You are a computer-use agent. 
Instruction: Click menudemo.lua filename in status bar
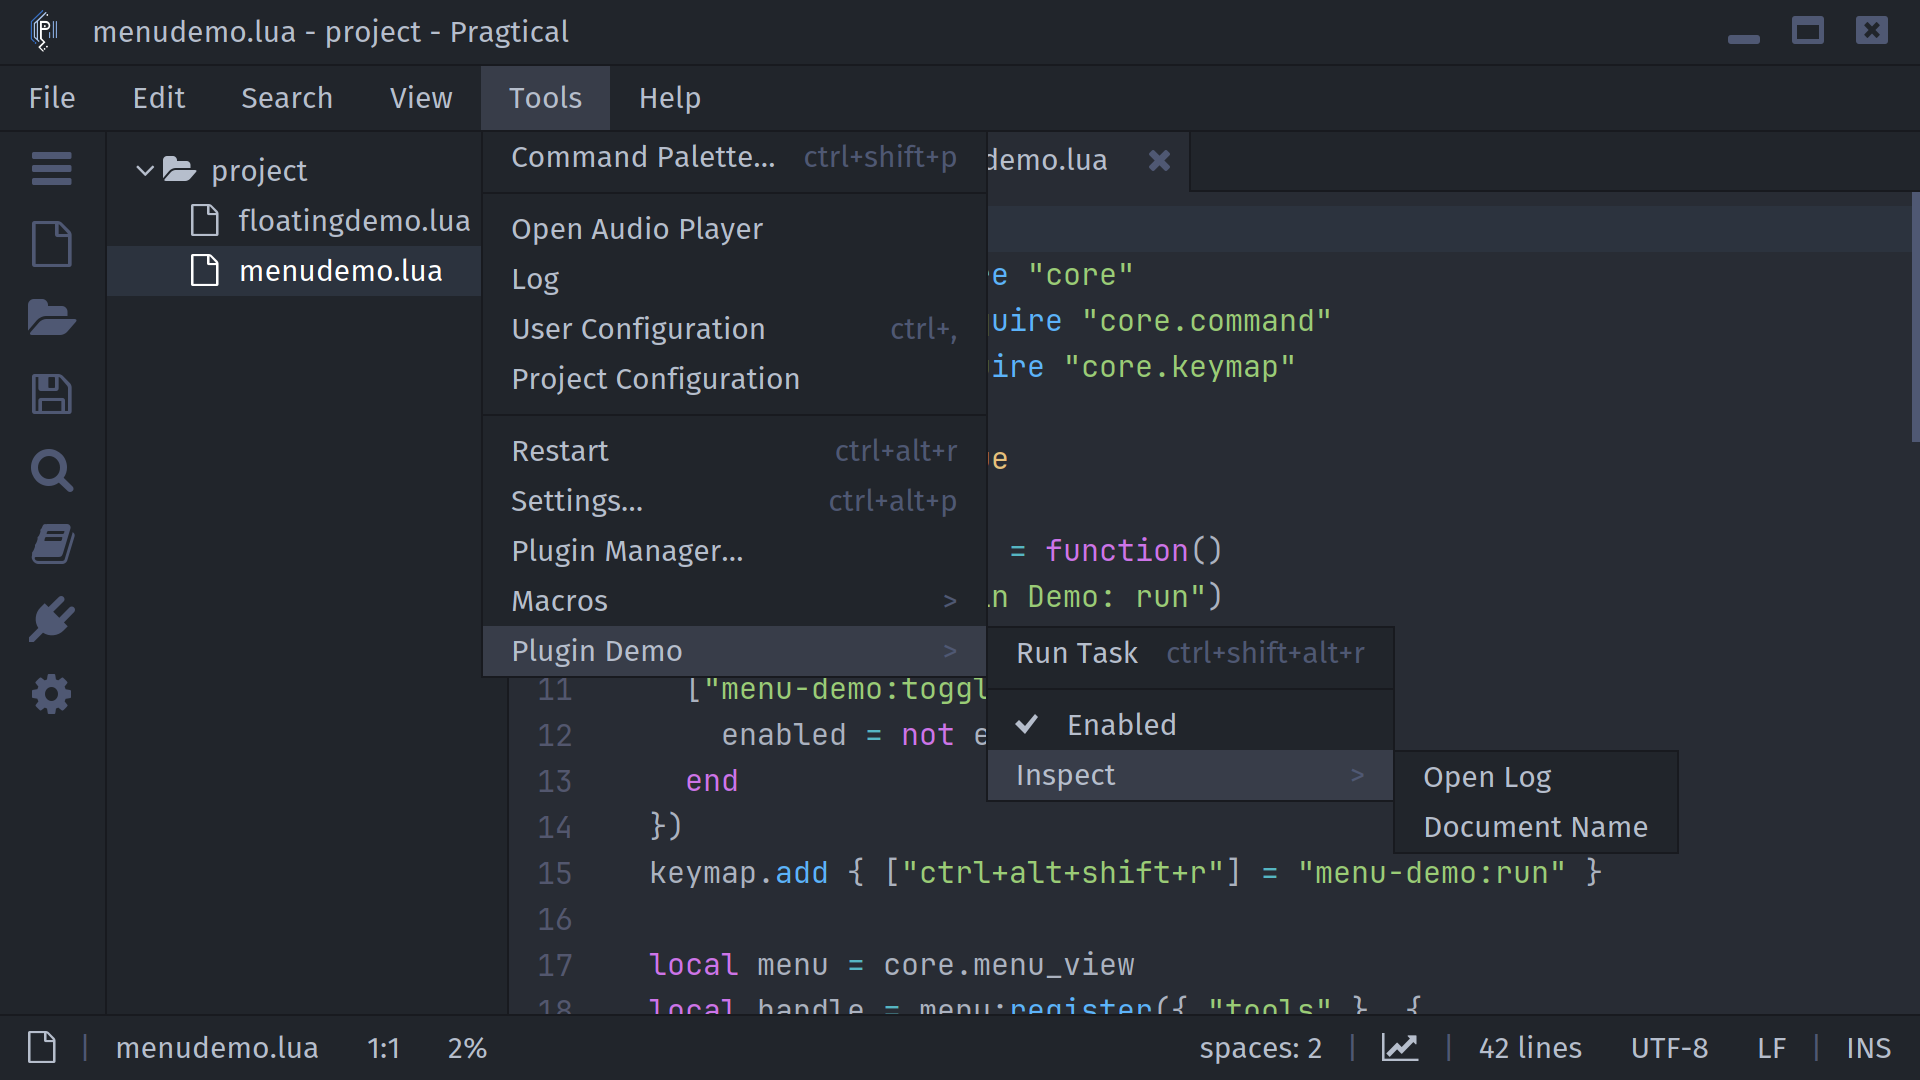click(x=217, y=1048)
